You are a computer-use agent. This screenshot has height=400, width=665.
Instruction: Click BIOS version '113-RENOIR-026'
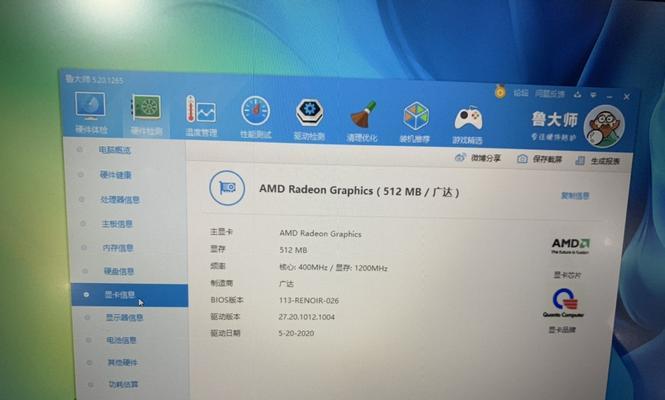[309, 300]
